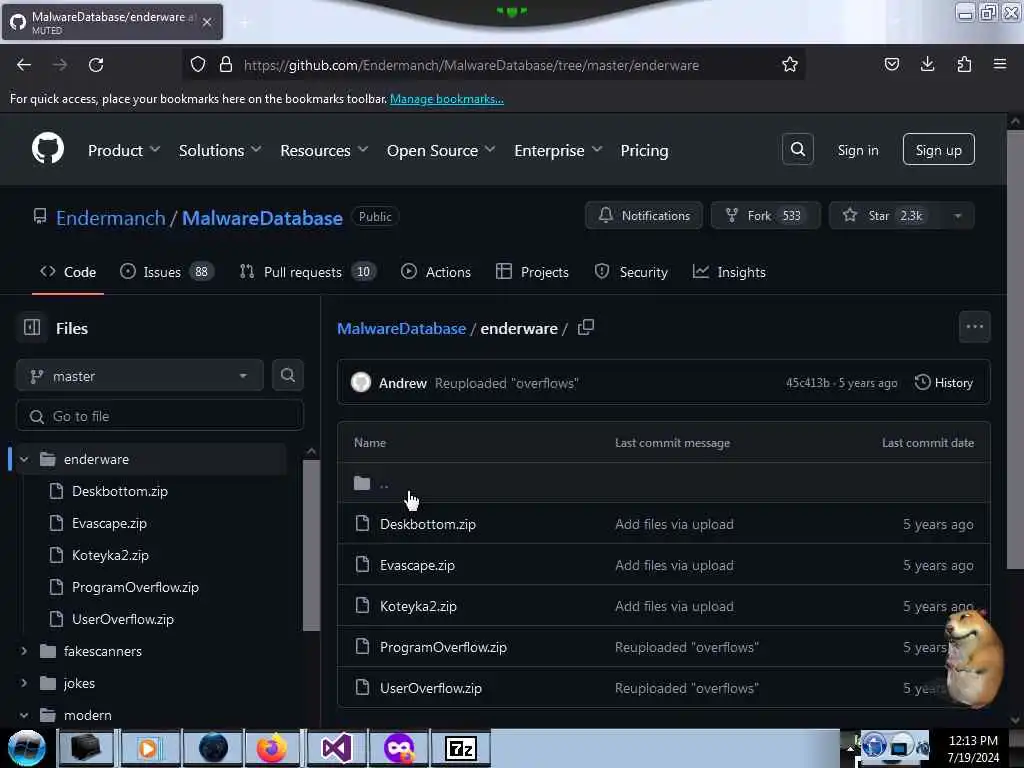The image size is (1024, 768).
Task: Open the Actions tab
Action: [436, 272]
